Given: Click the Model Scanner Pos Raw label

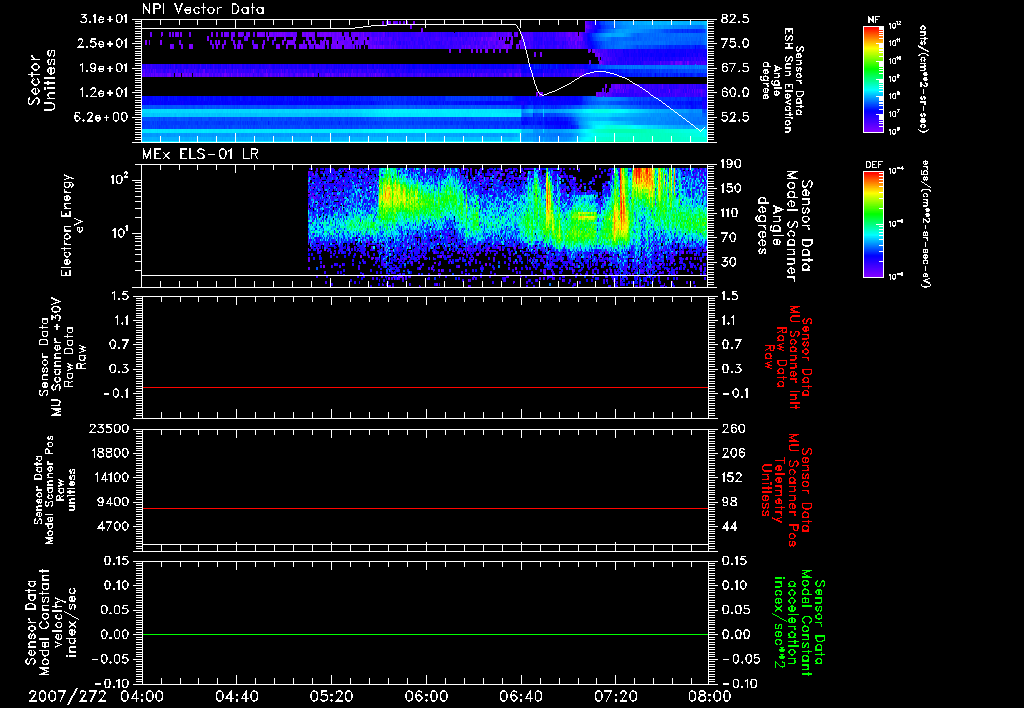Looking at the screenshot, I should [x=55, y=490].
